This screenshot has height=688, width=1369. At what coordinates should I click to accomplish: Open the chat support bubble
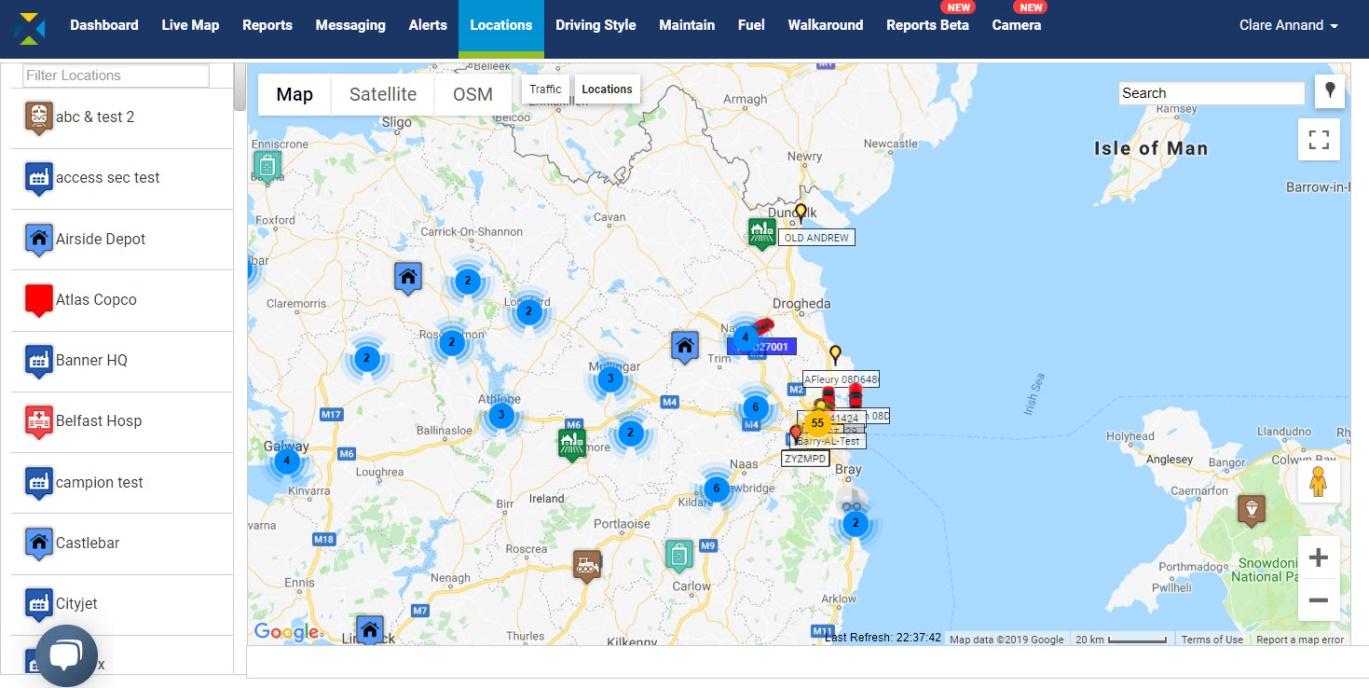66,655
